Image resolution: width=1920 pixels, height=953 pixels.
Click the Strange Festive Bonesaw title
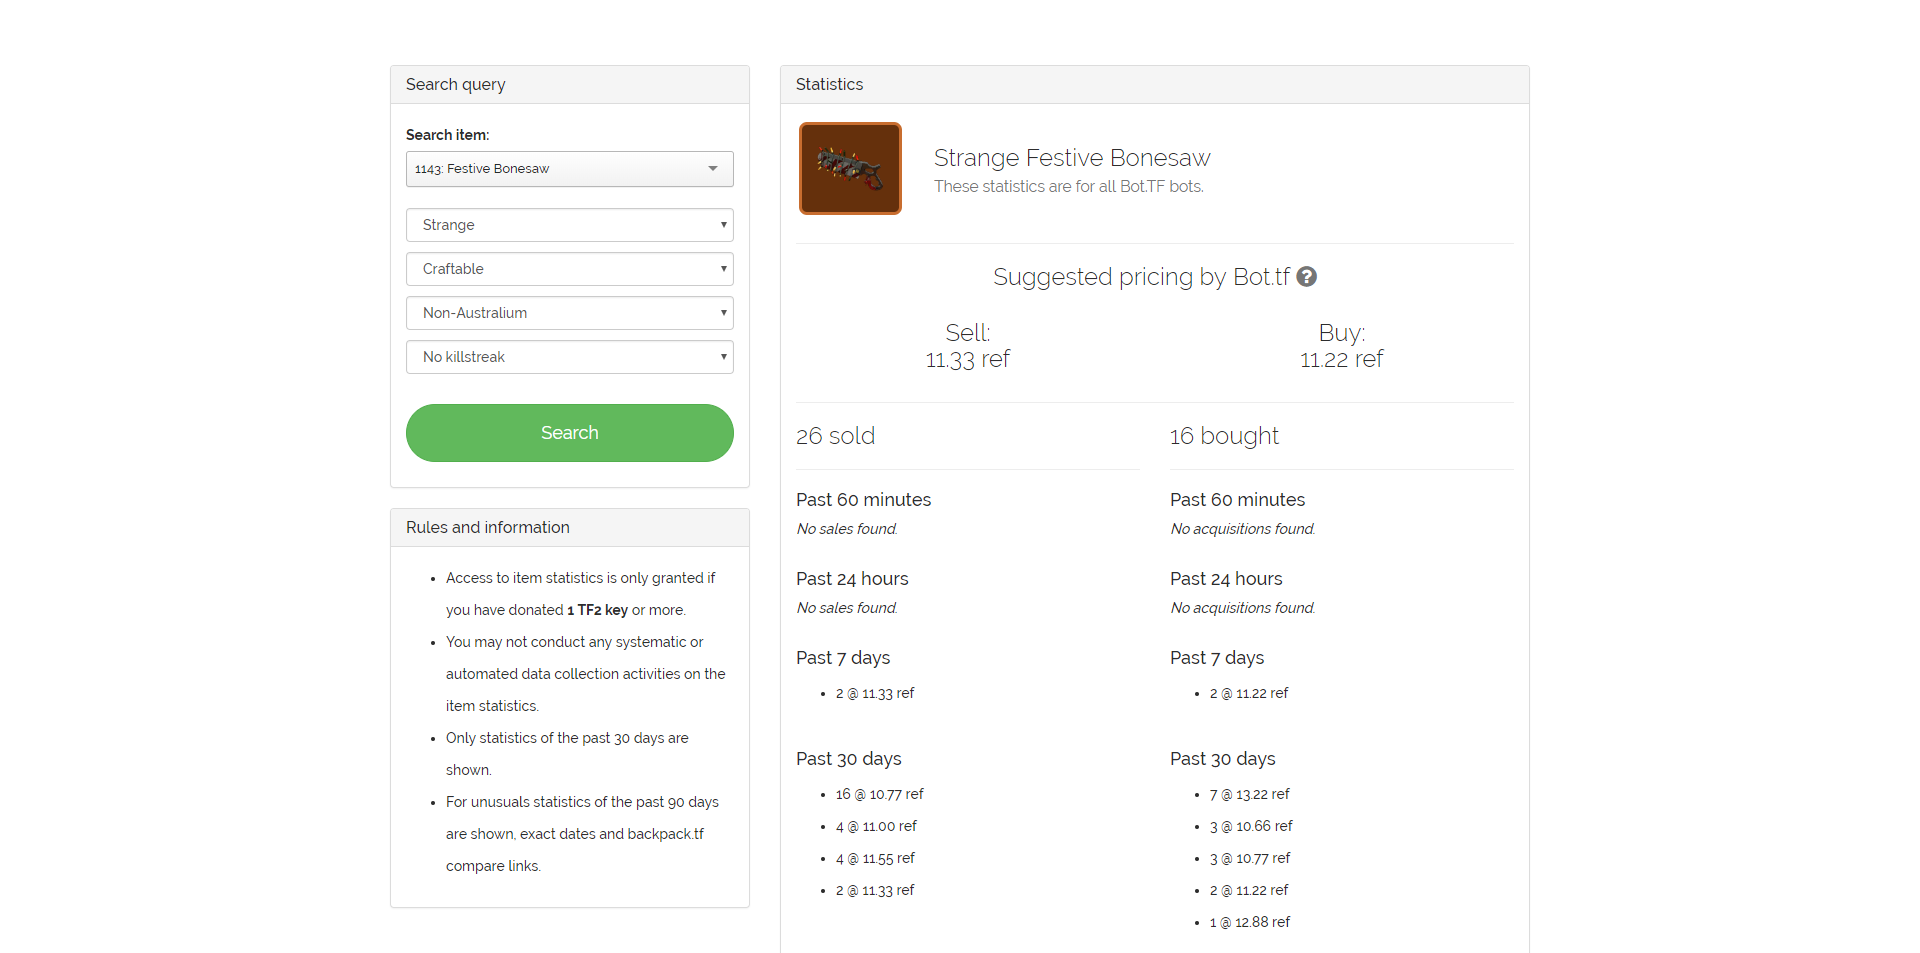tap(1072, 158)
